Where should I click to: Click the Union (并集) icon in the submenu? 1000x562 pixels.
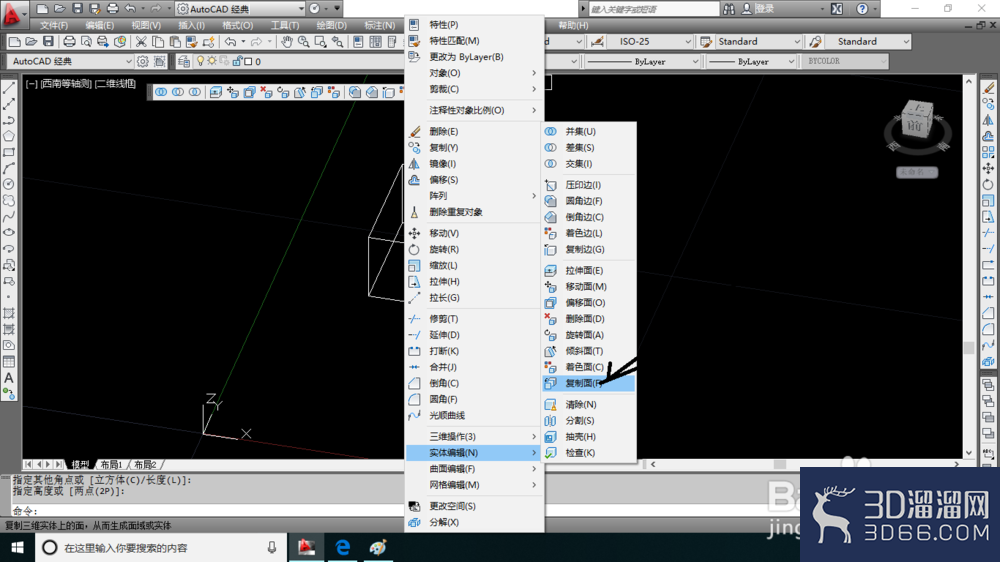point(550,131)
